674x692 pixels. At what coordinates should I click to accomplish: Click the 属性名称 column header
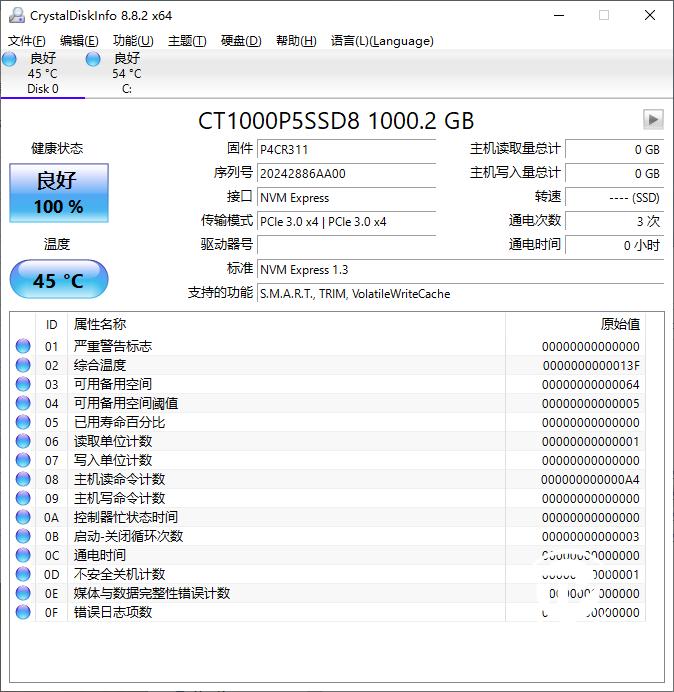pos(286,324)
